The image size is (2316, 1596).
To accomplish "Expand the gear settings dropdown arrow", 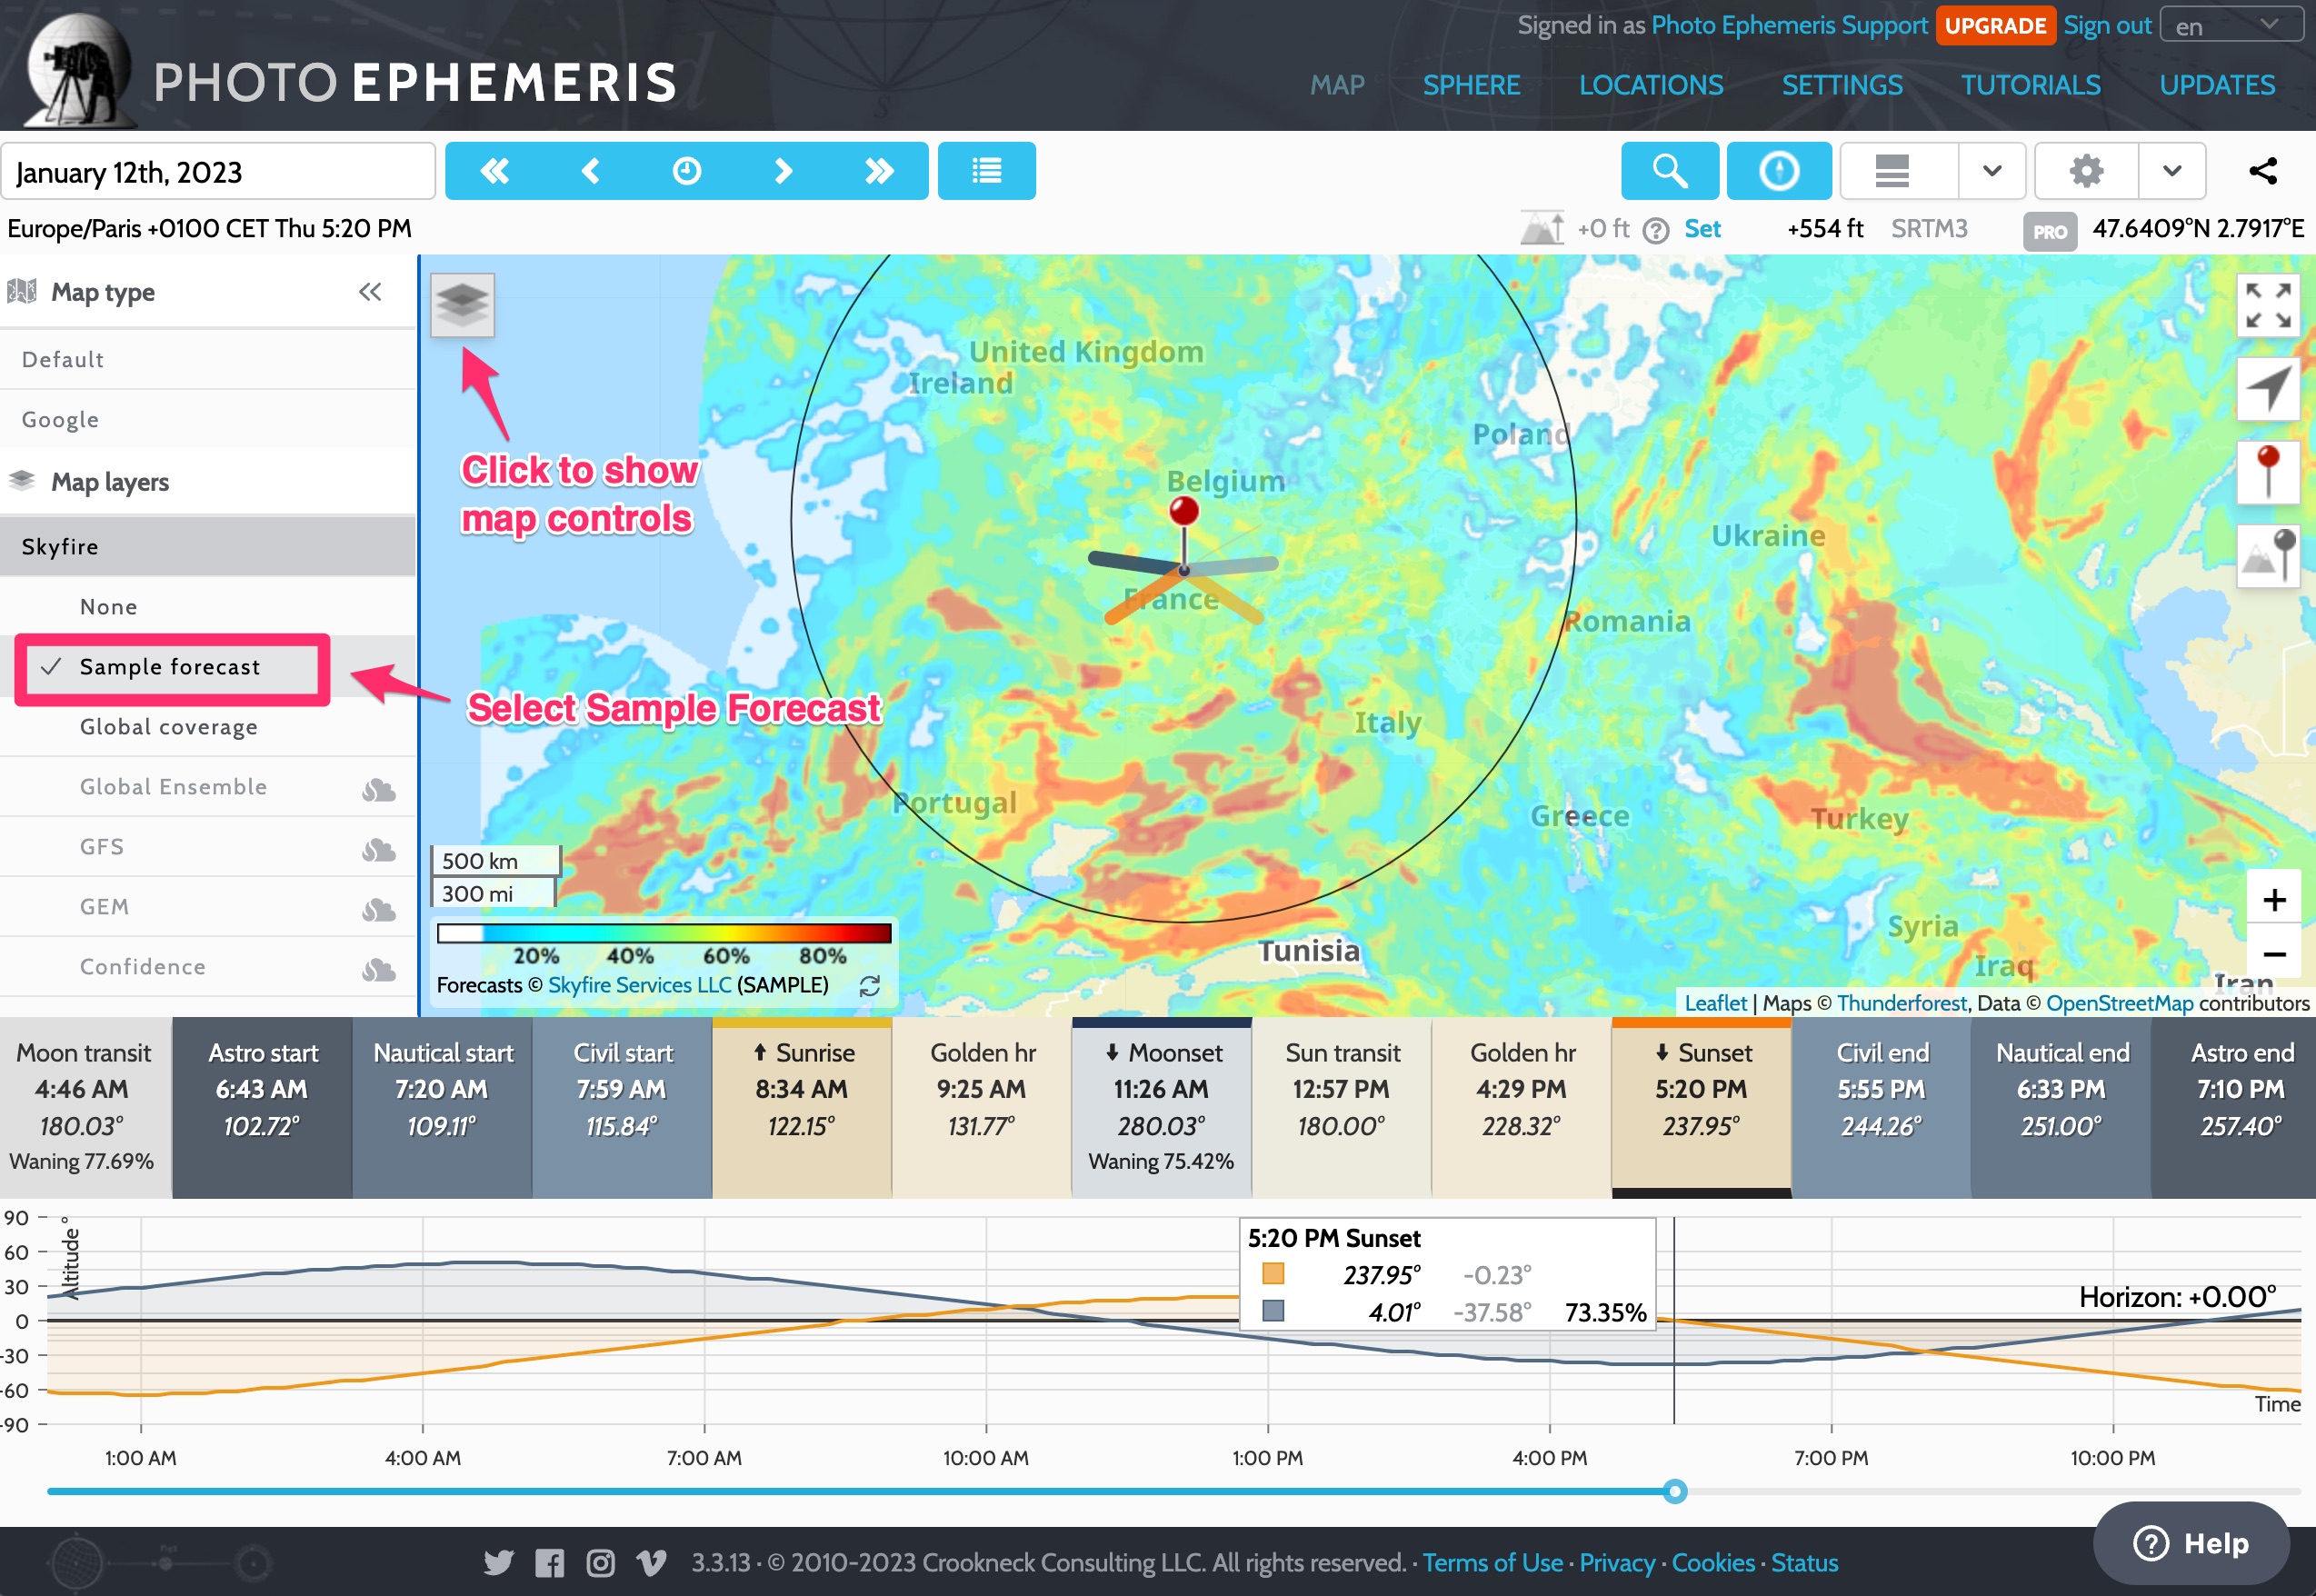I will [x=2172, y=171].
